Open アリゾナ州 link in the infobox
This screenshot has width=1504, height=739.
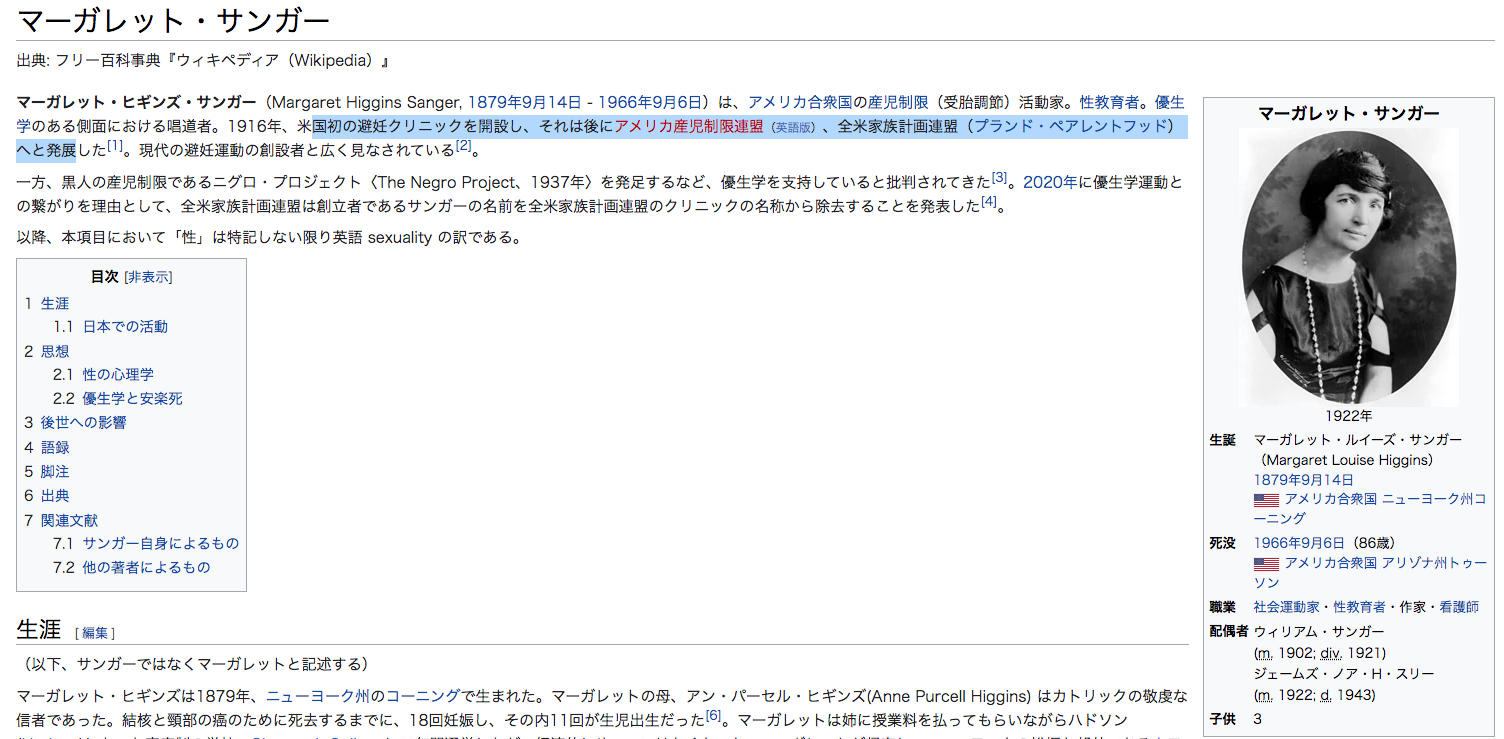pos(1412,563)
